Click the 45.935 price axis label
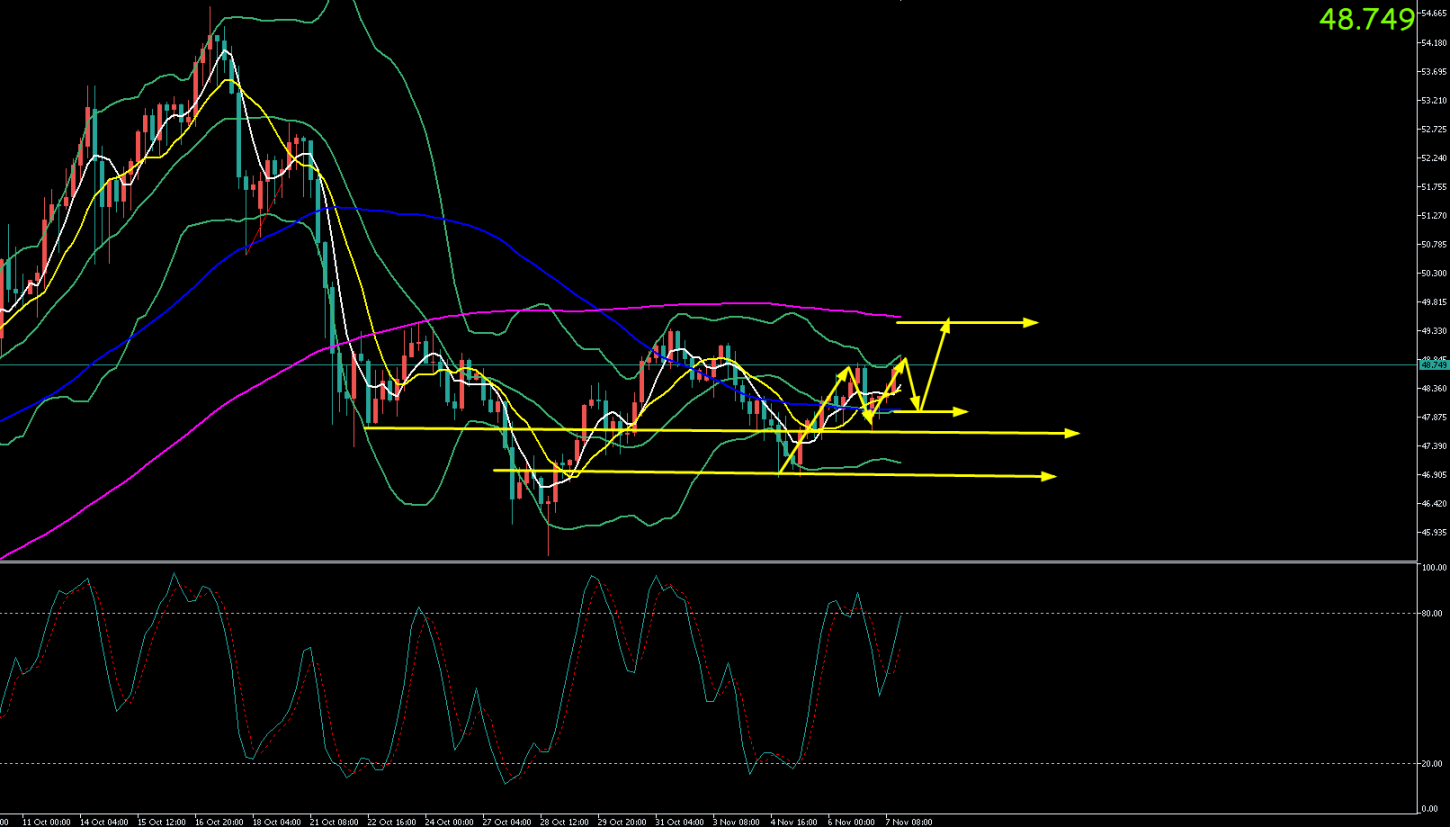This screenshot has width=1450, height=827. 1433,533
